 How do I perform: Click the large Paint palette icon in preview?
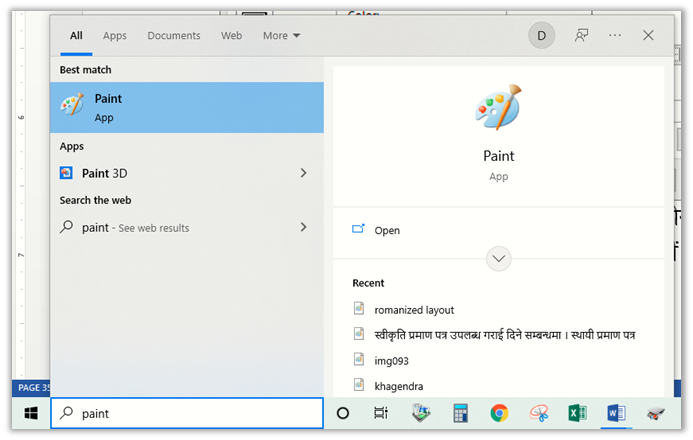499,107
